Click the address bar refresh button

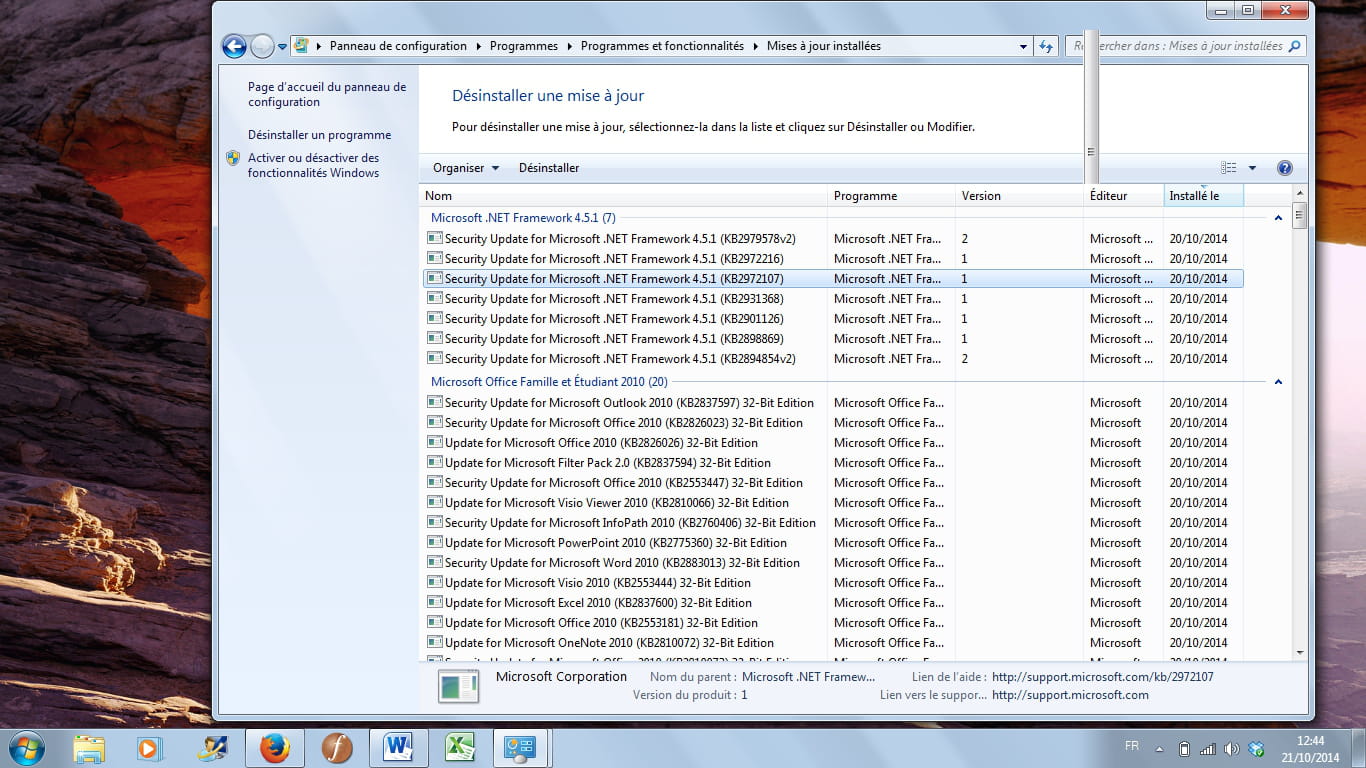[x=1046, y=46]
